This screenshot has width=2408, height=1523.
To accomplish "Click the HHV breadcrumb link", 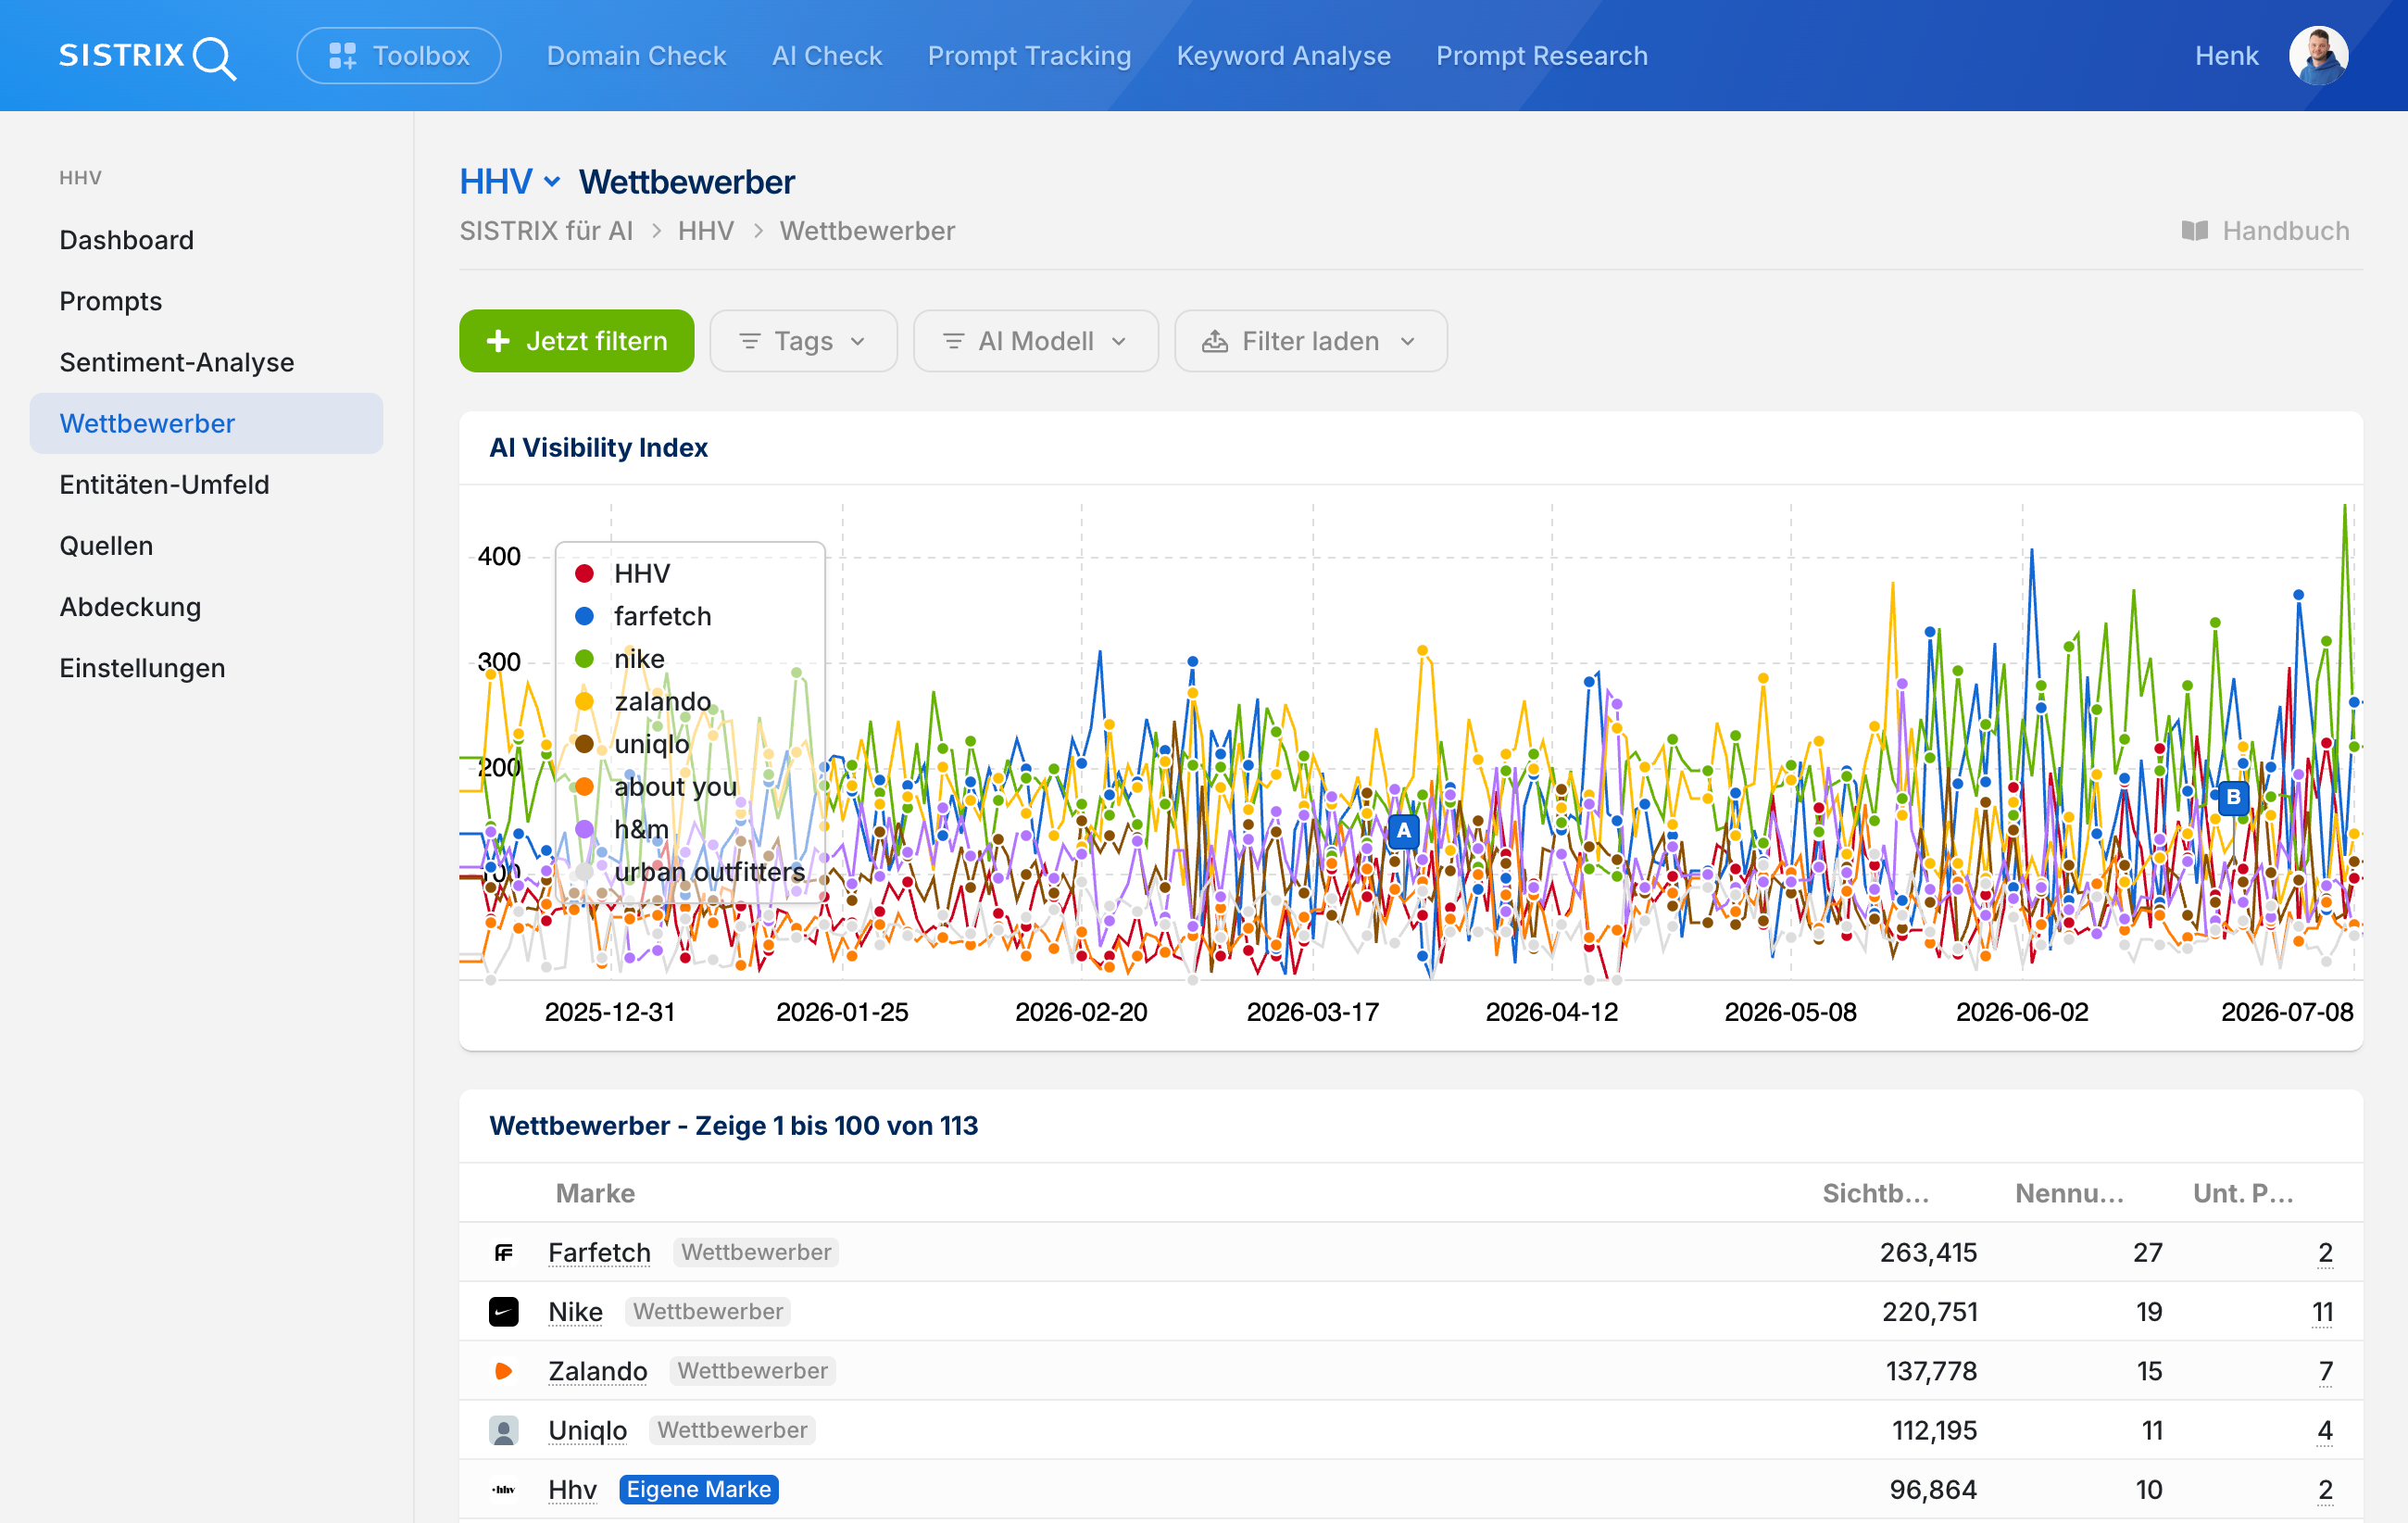I will coord(706,231).
